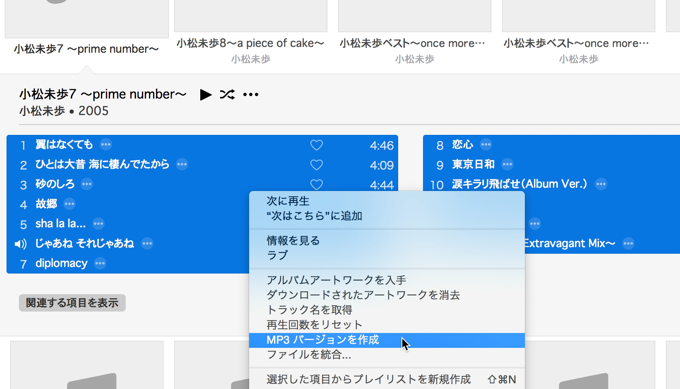
Task: Select the playing track じゃあね それじゃあね
Action: click(x=128, y=244)
